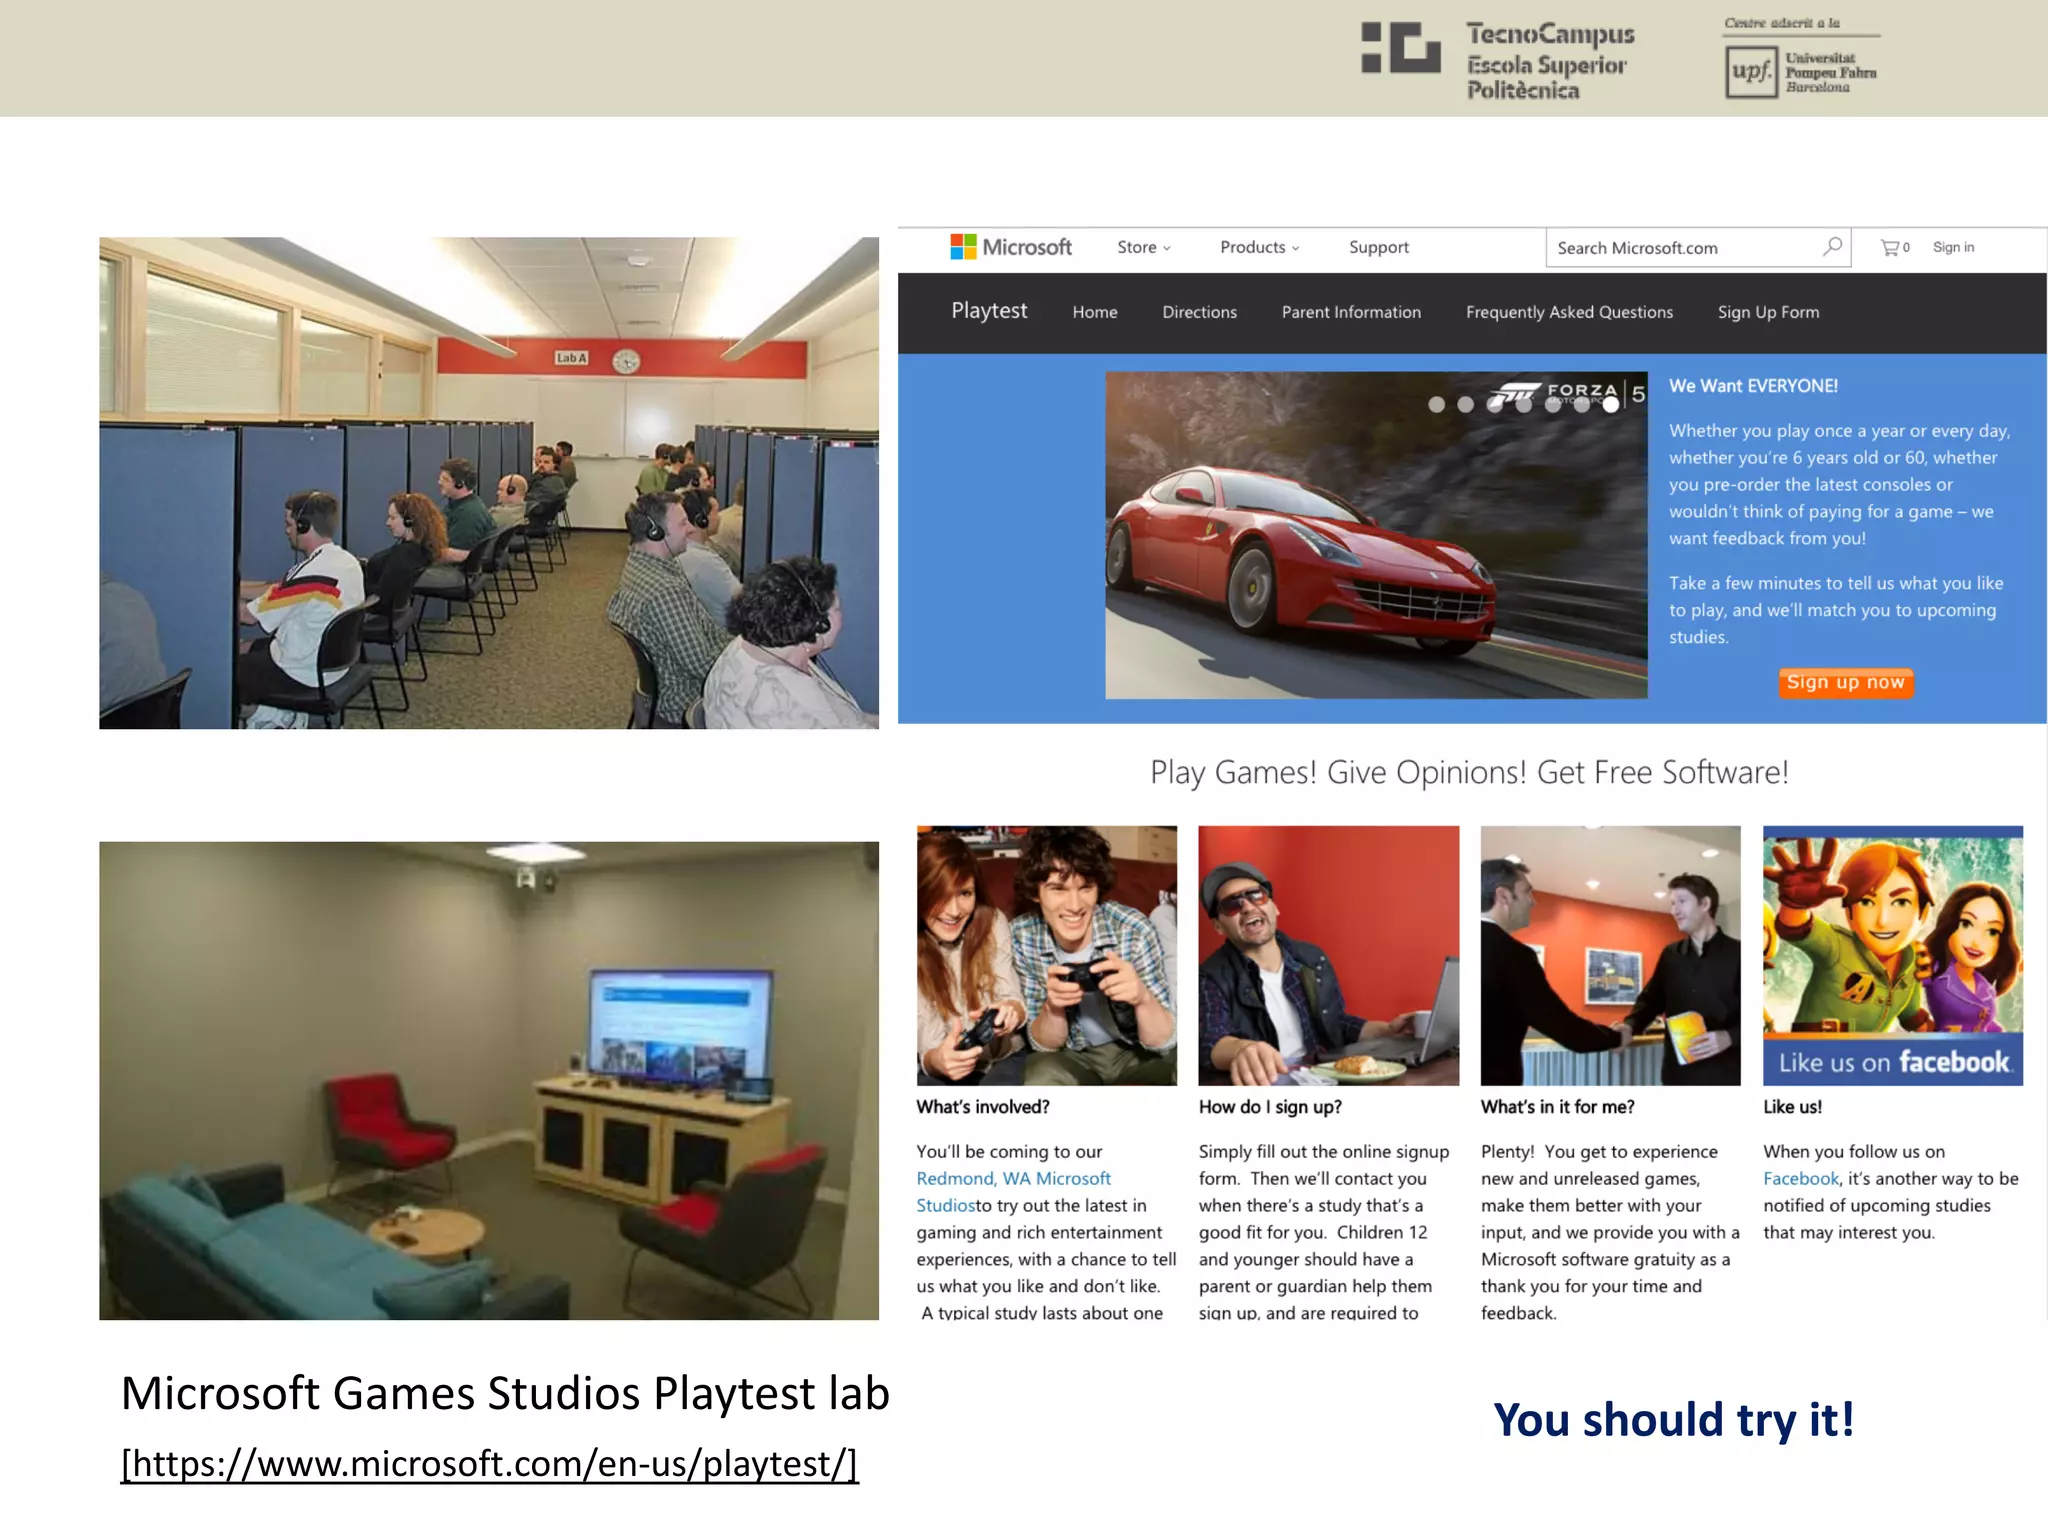Image resolution: width=2048 pixels, height=1536 pixels.
Task: Click the TecnoCampus logo
Action: 1497,60
